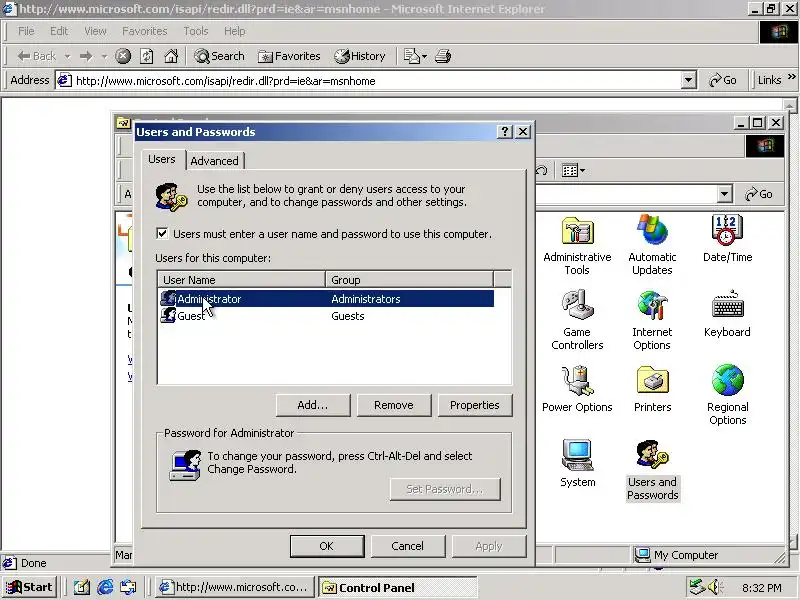Open the IE address bar dropdown

688,81
